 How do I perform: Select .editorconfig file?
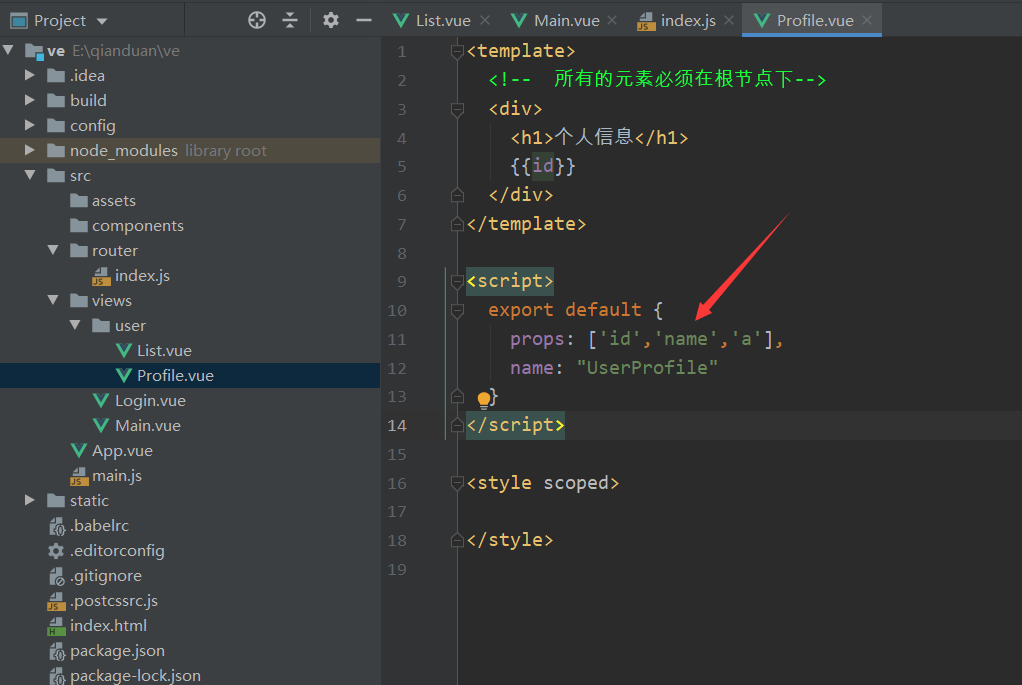[x=117, y=551]
